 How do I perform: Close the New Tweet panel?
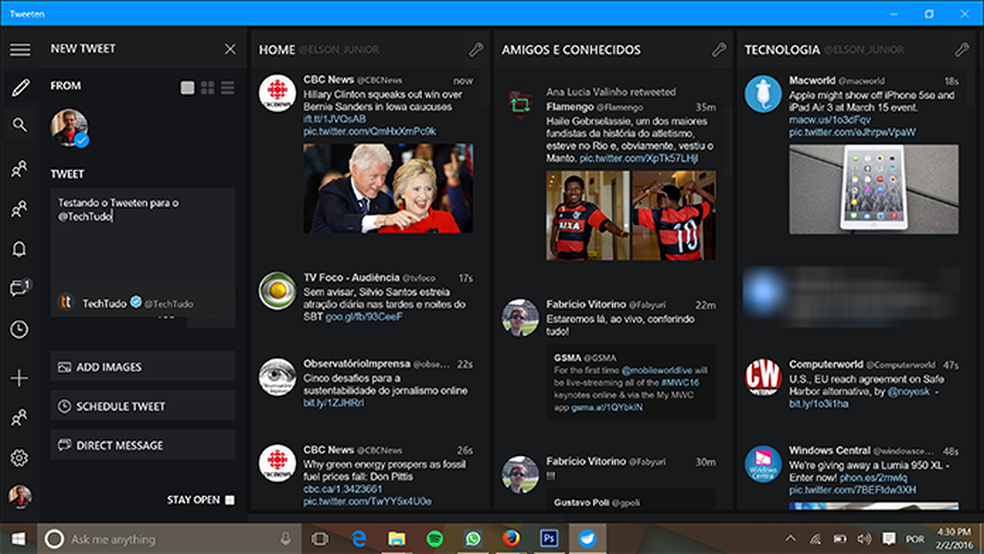tap(230, 49)
